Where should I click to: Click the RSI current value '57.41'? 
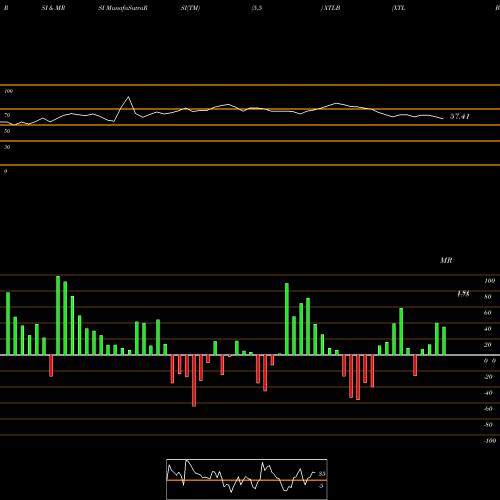pos(460,116)
